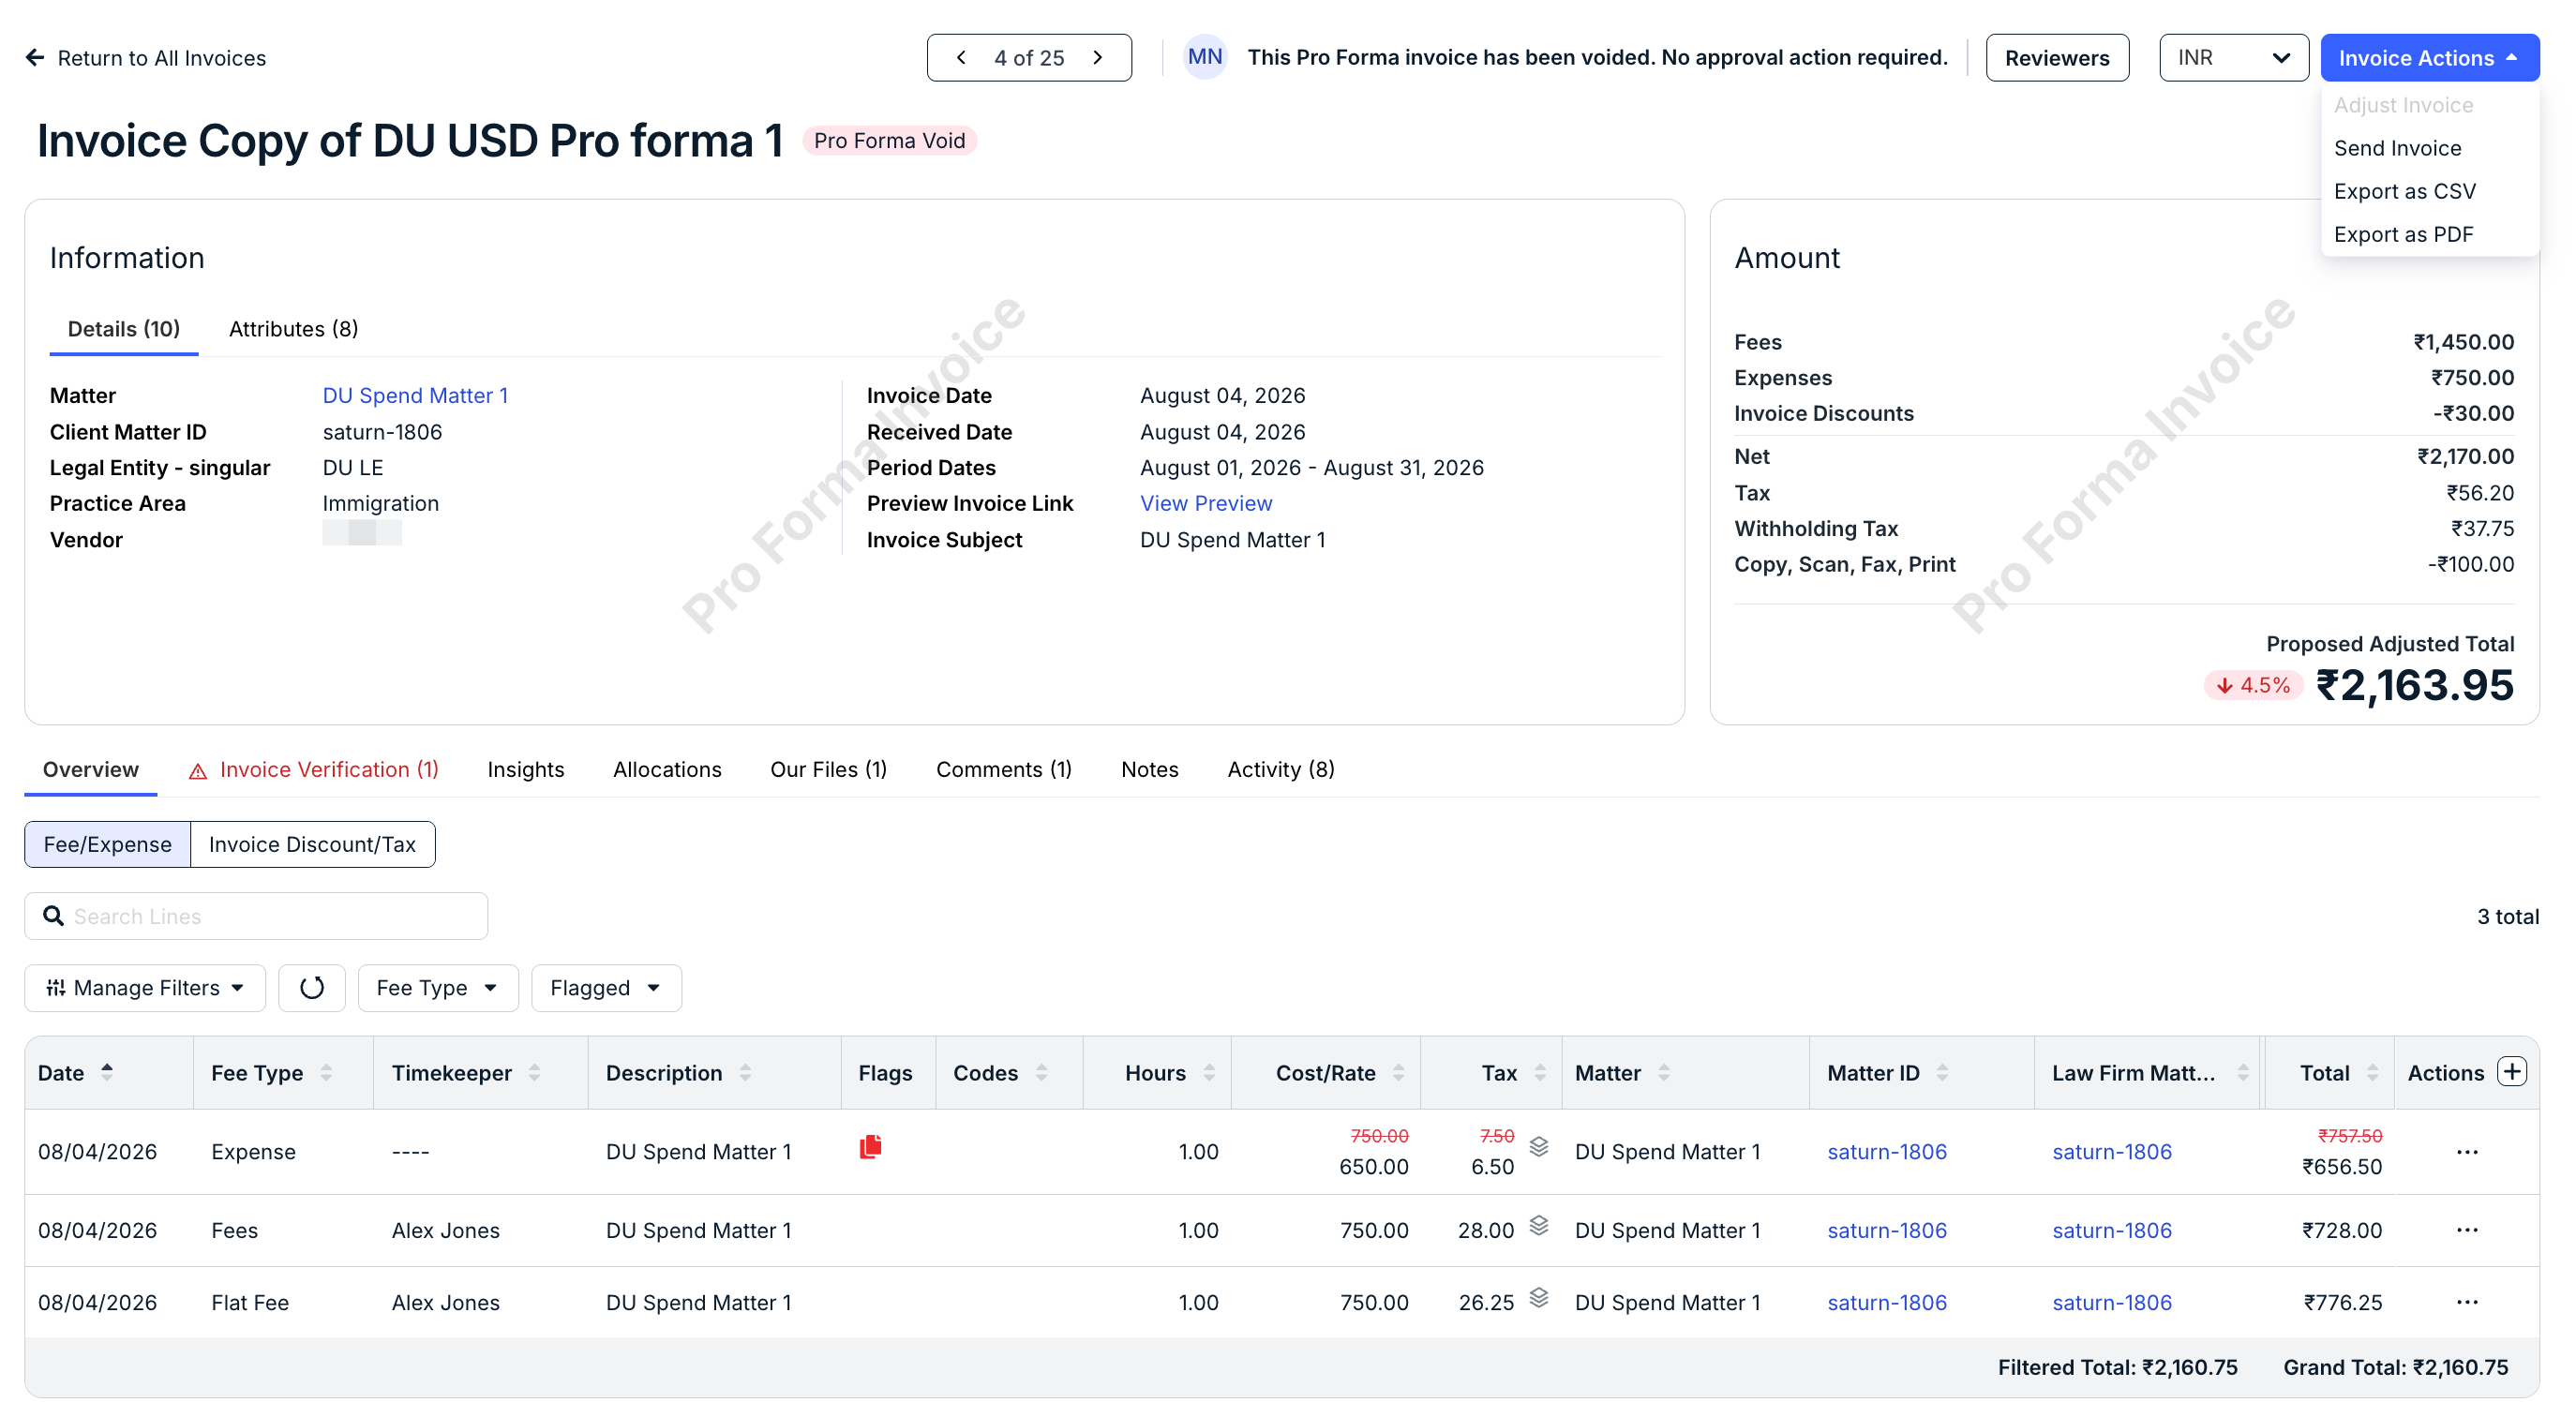Open the Invoice Verification tab
Screen dimensions: 2576x1417
click(314, 769)
